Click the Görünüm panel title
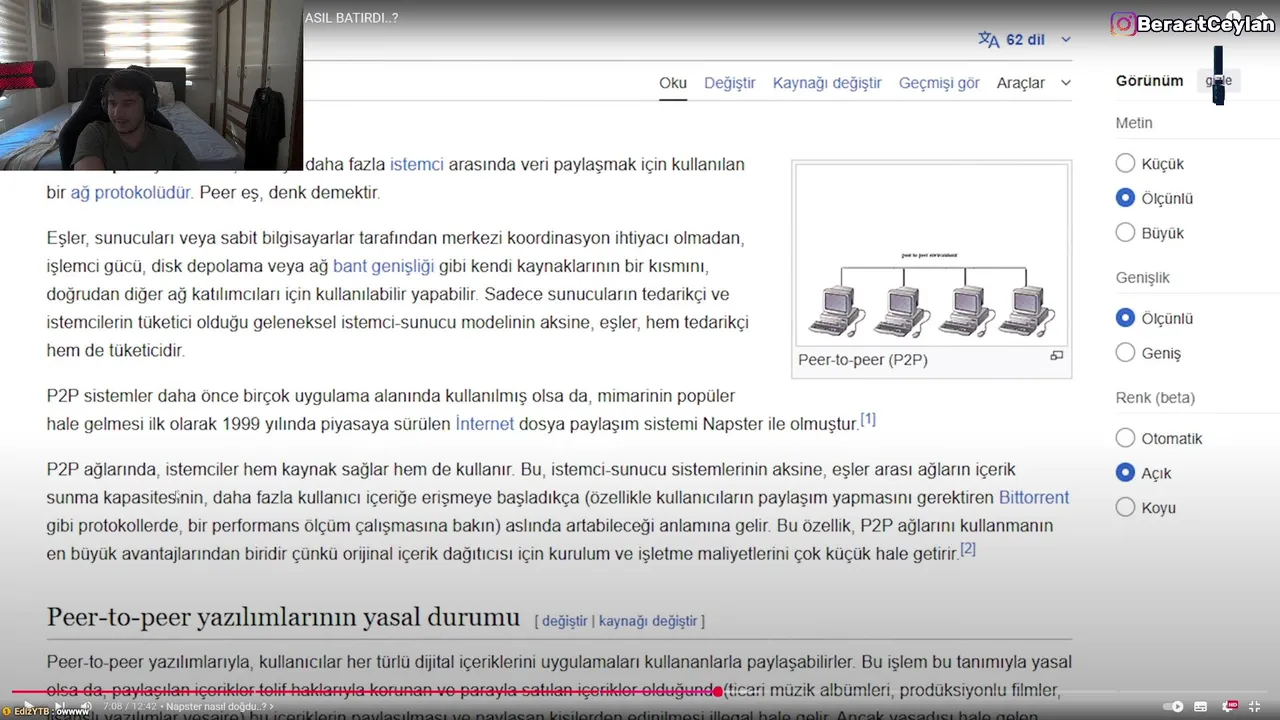 (1149, 81)
